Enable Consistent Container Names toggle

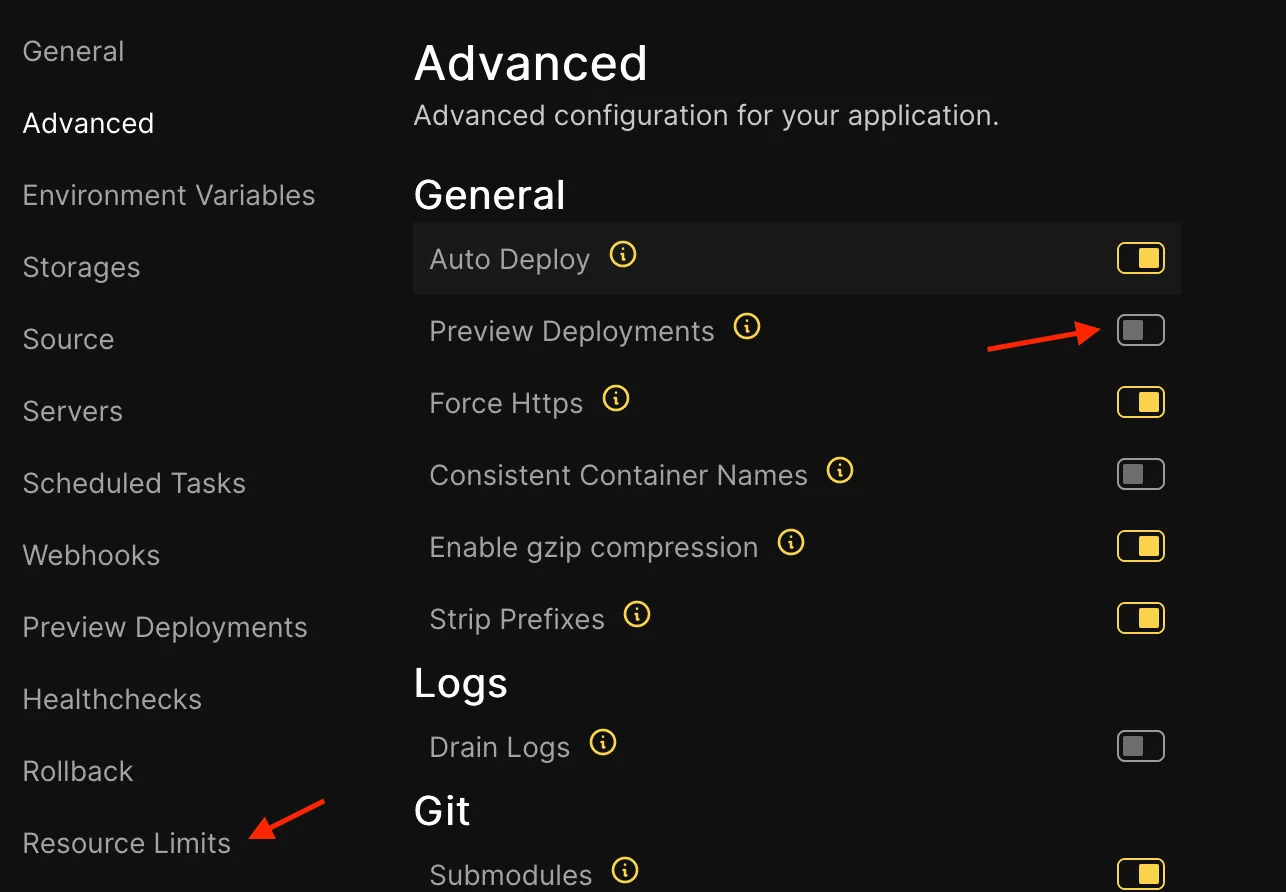(x=1141, y=475)
